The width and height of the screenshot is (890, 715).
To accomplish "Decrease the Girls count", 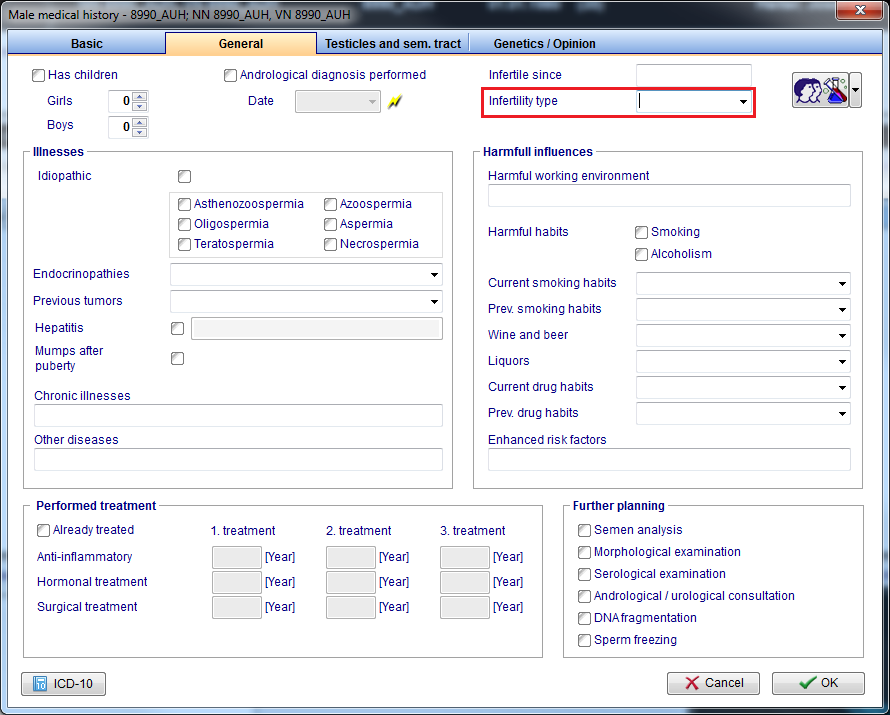I will click(x=140, y=107).
